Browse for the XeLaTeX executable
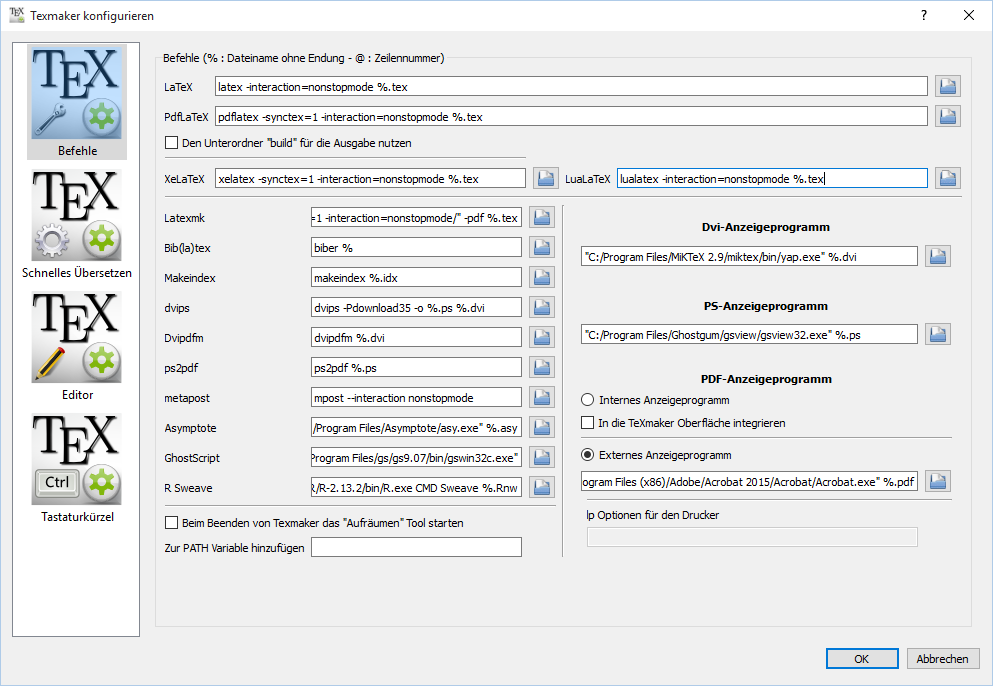This screenshot has width=993, height=686. point(545,179)
